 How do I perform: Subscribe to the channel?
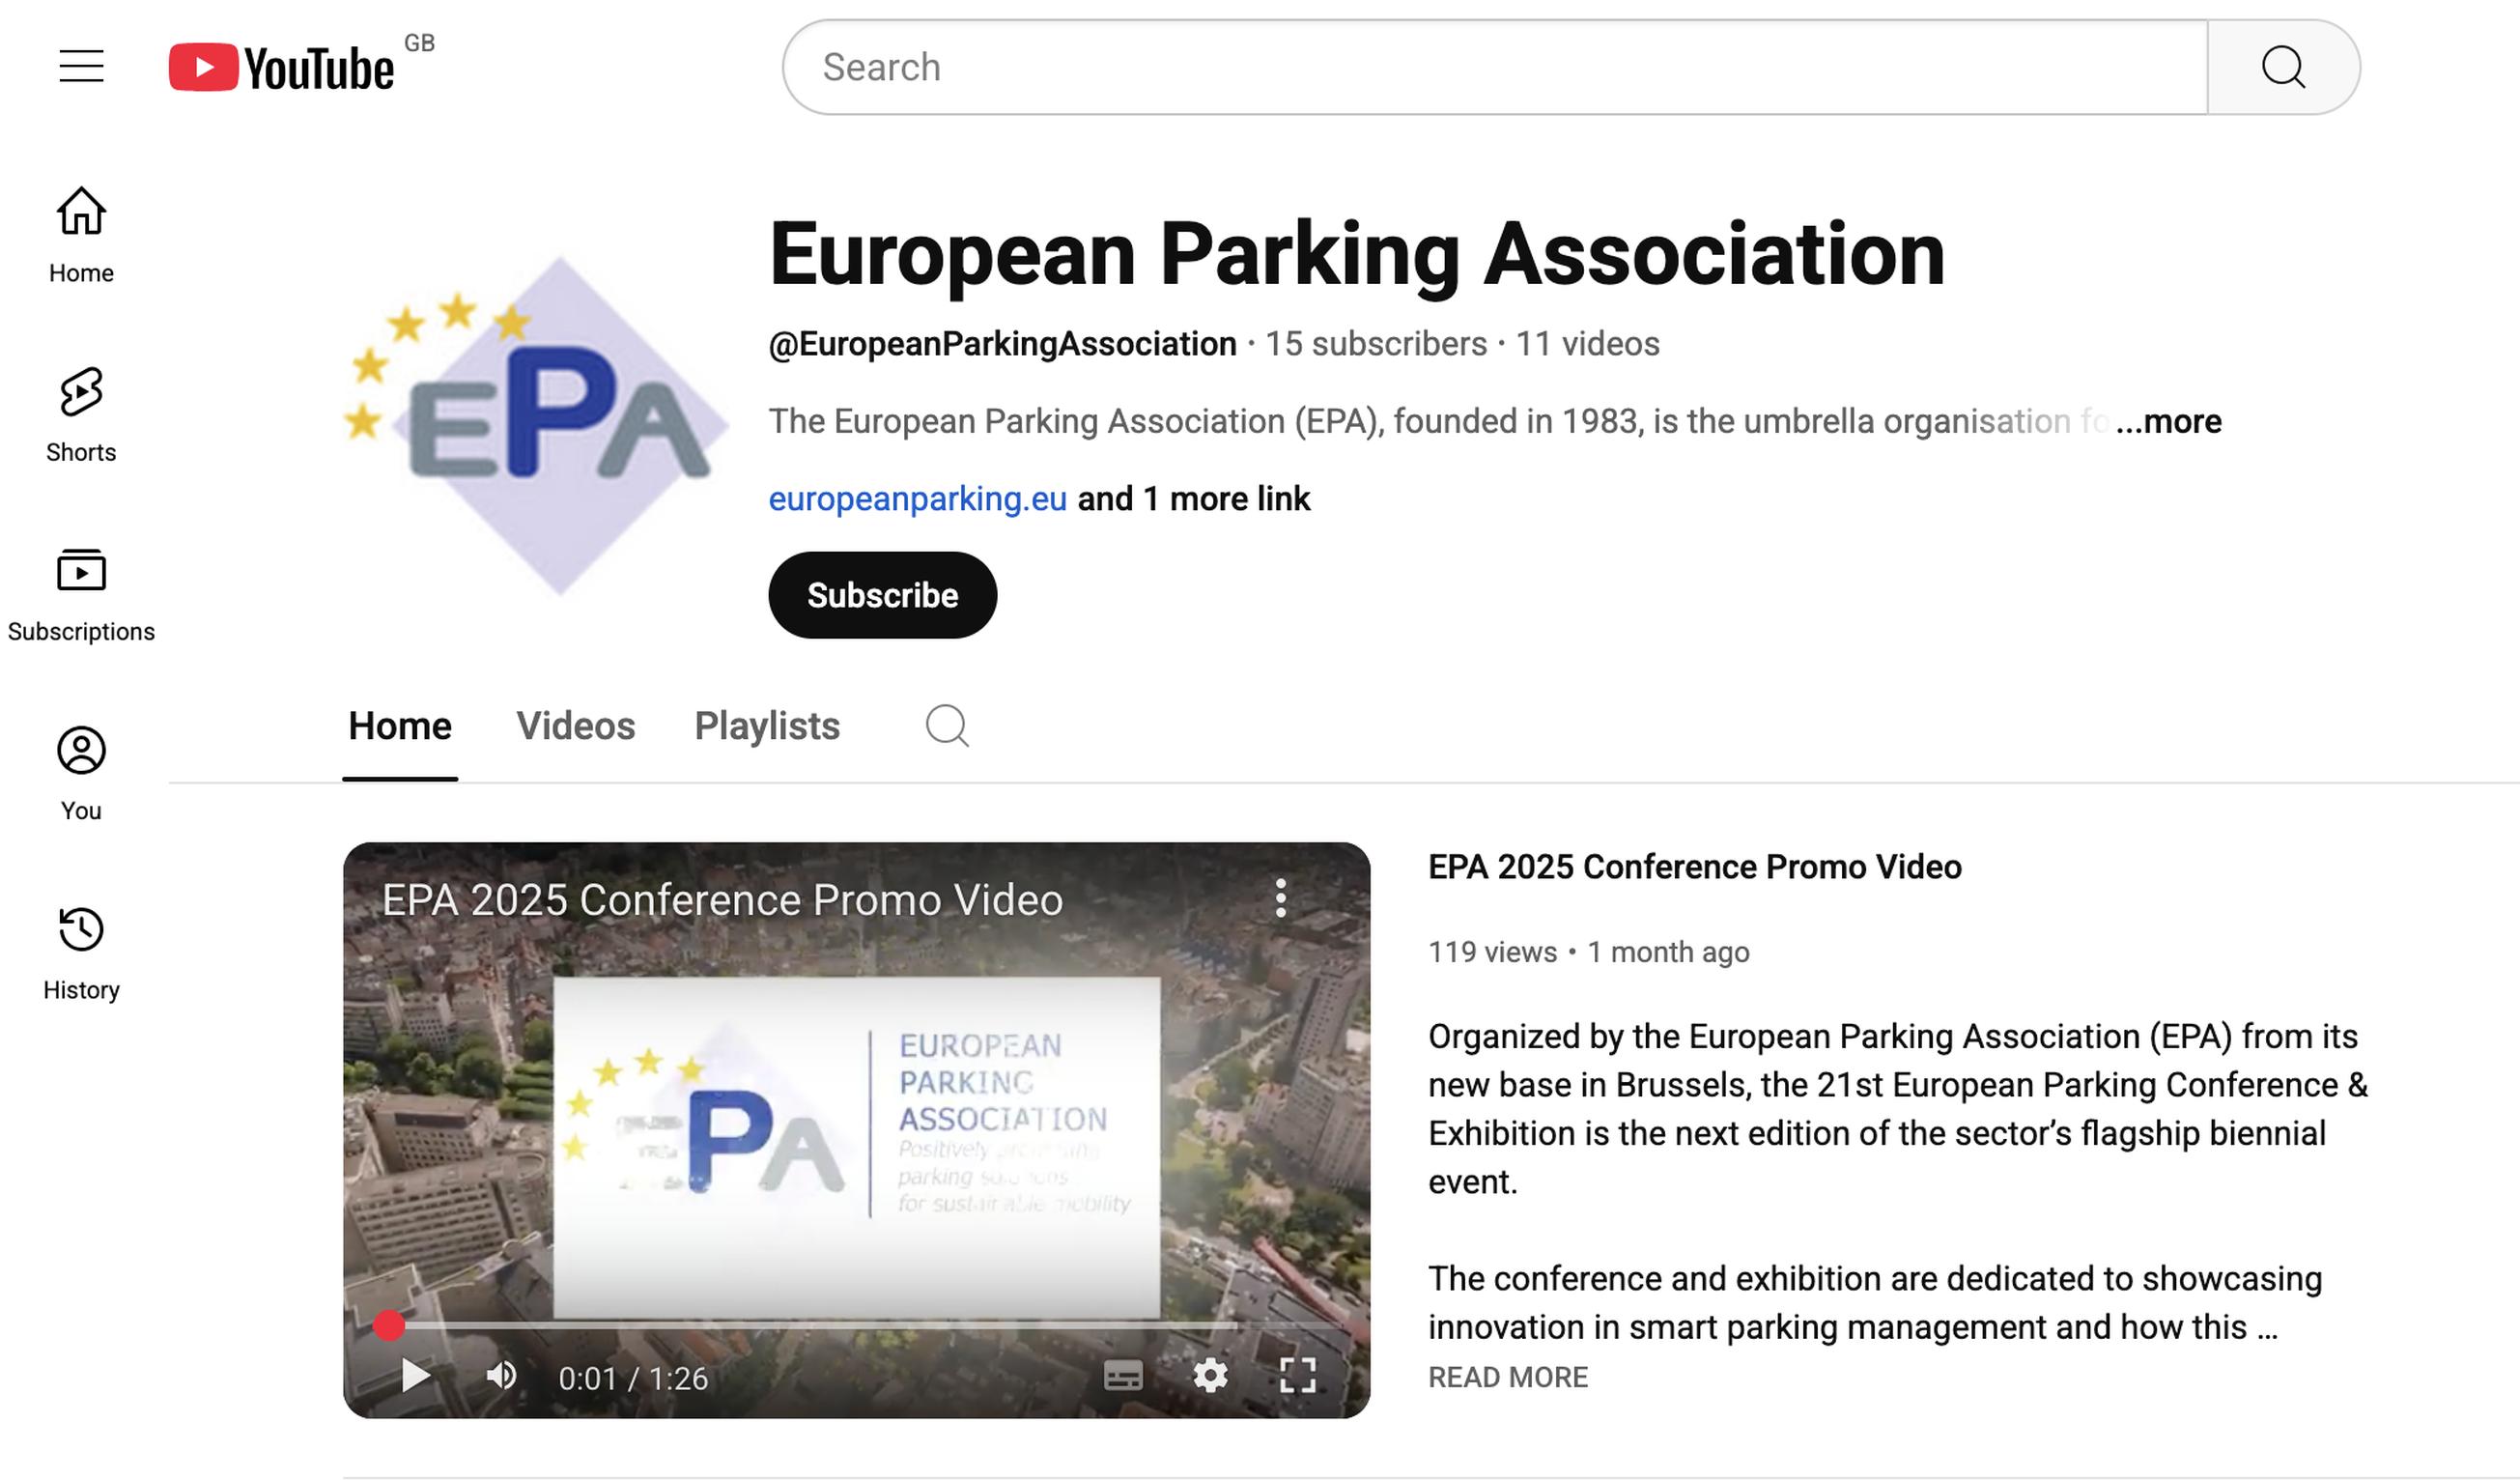point(882,595)
